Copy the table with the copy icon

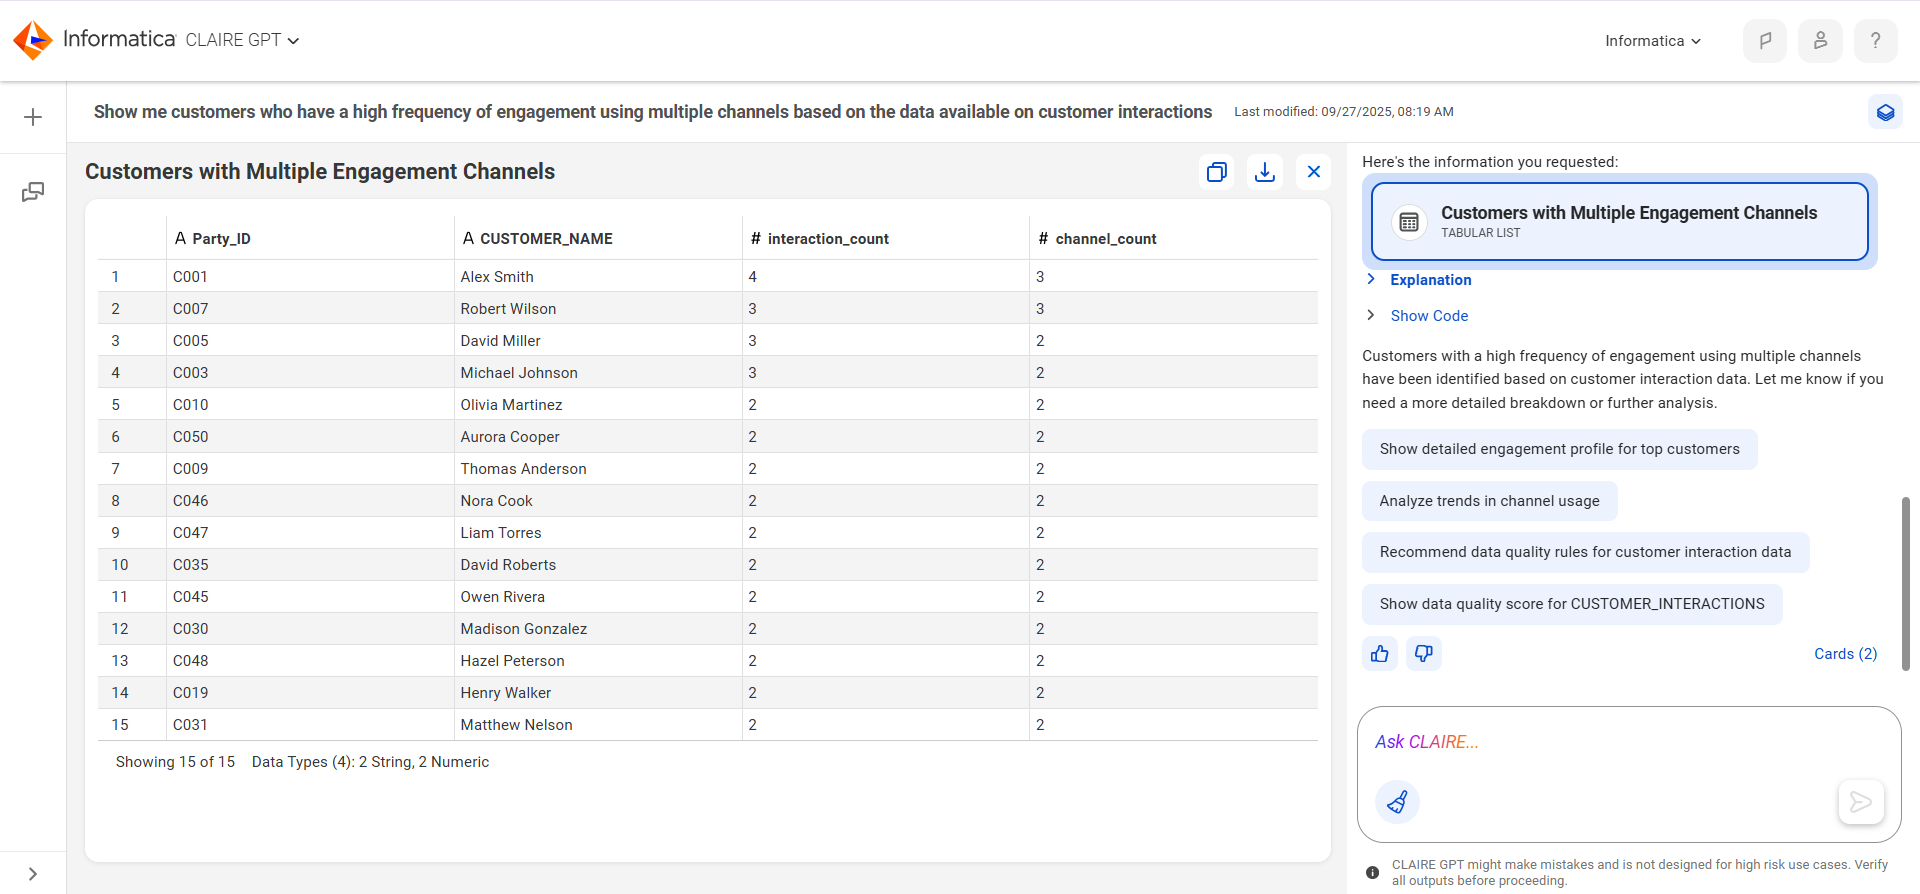pyautogui.click(x=1217, y=172)
